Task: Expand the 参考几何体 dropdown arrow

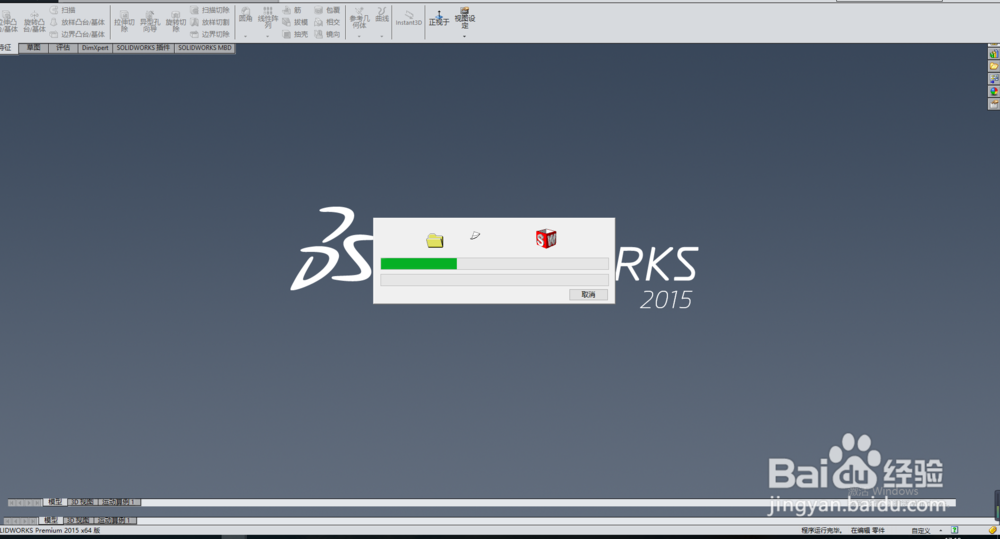Action: click(x=360, y=36)
